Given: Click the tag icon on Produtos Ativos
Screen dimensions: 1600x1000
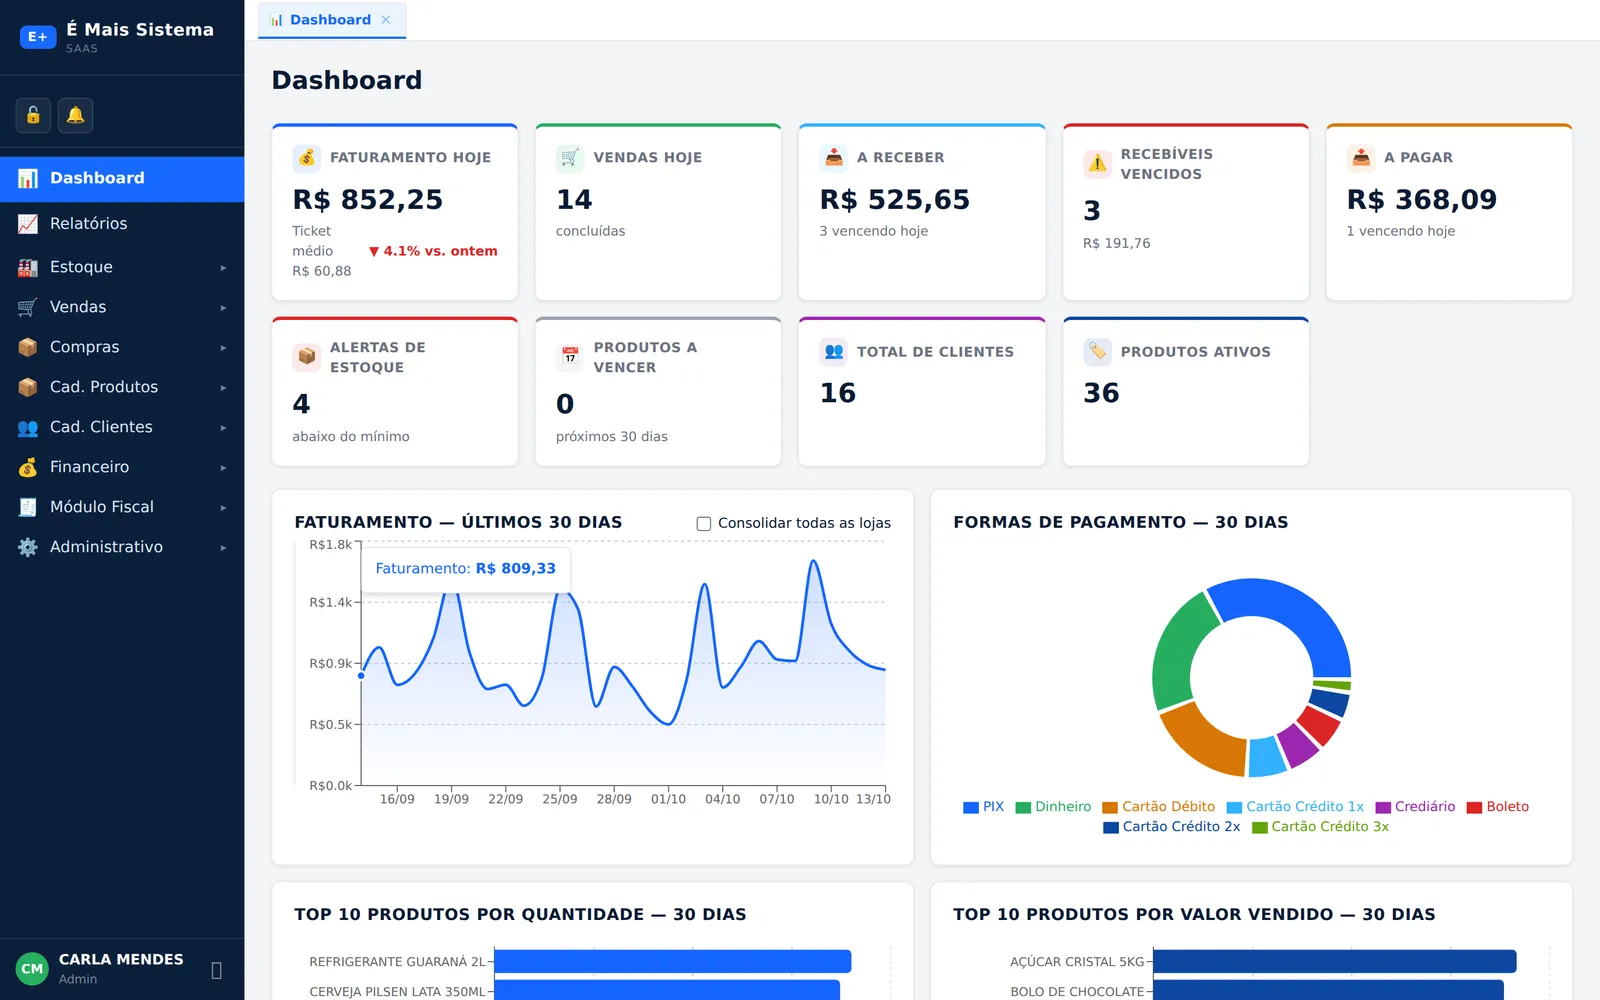Looking at the screenshot, I should (1098, 352).
